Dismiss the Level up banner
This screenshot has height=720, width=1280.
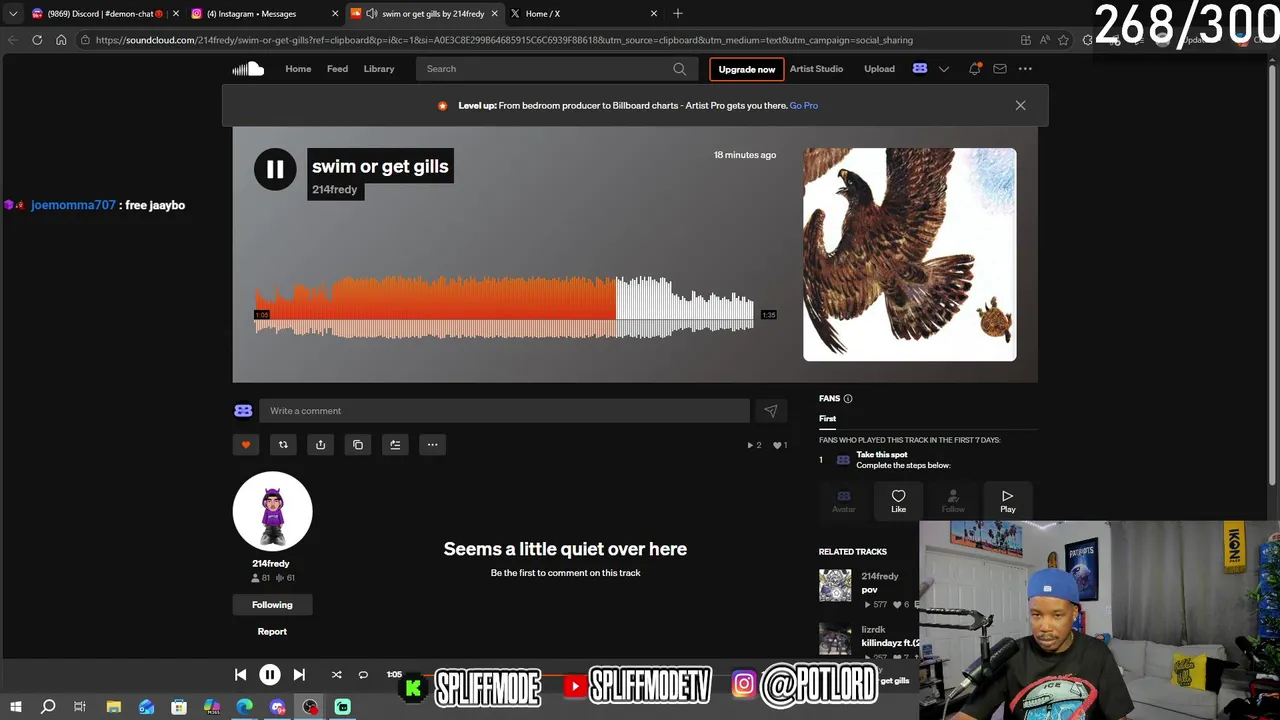1020,105
